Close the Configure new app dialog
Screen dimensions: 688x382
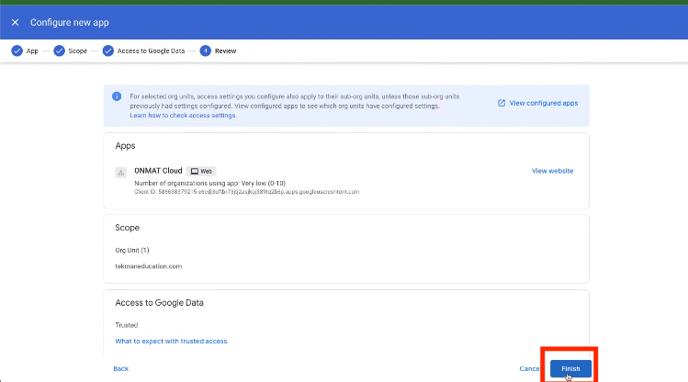pos(15,22)
